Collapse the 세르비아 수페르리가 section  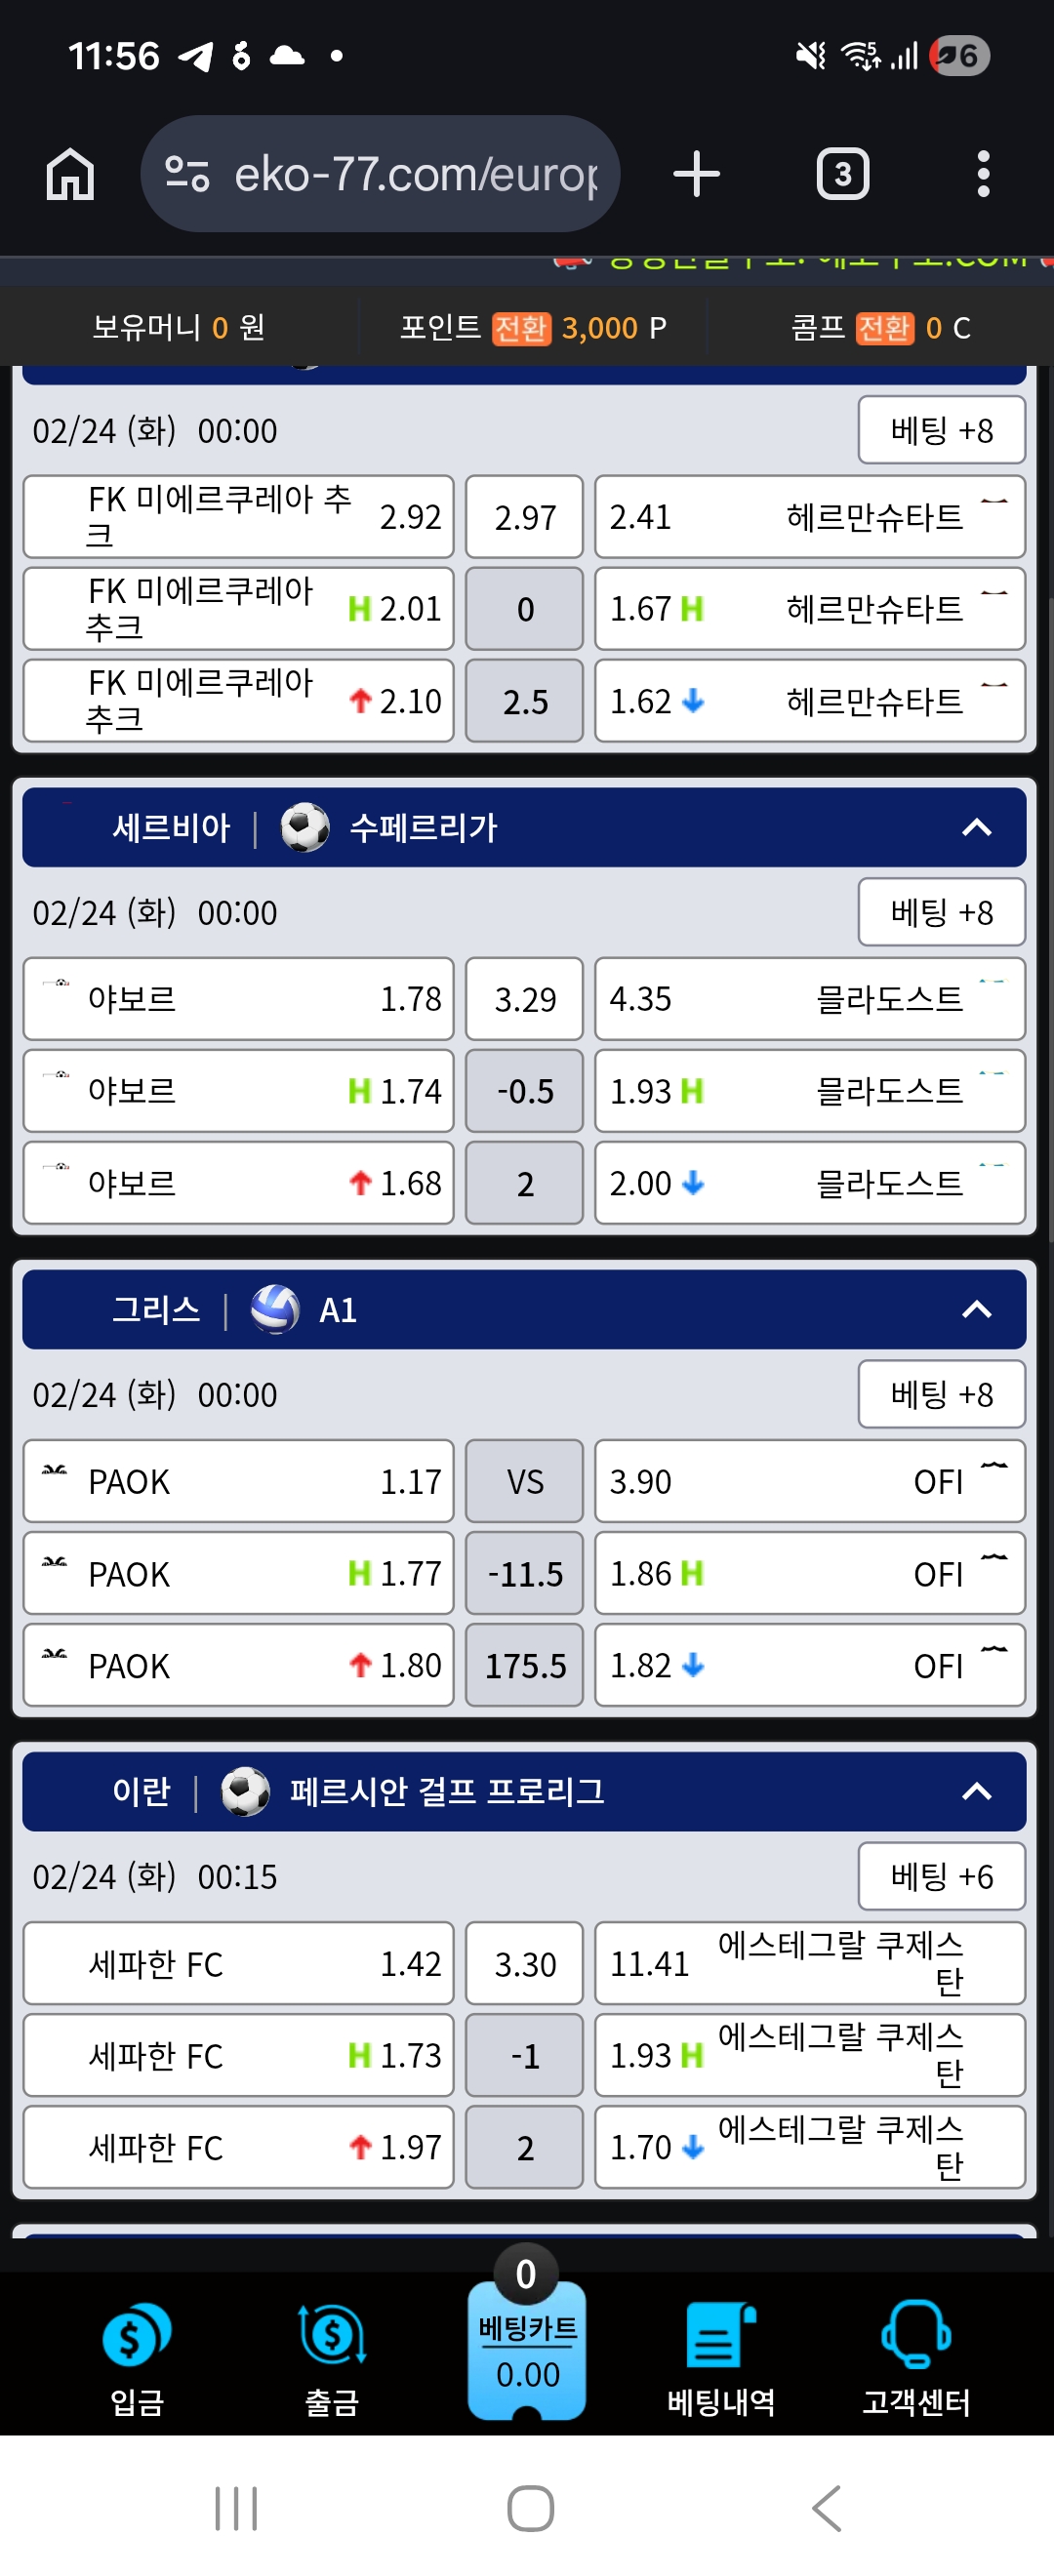tap(976, 828)
